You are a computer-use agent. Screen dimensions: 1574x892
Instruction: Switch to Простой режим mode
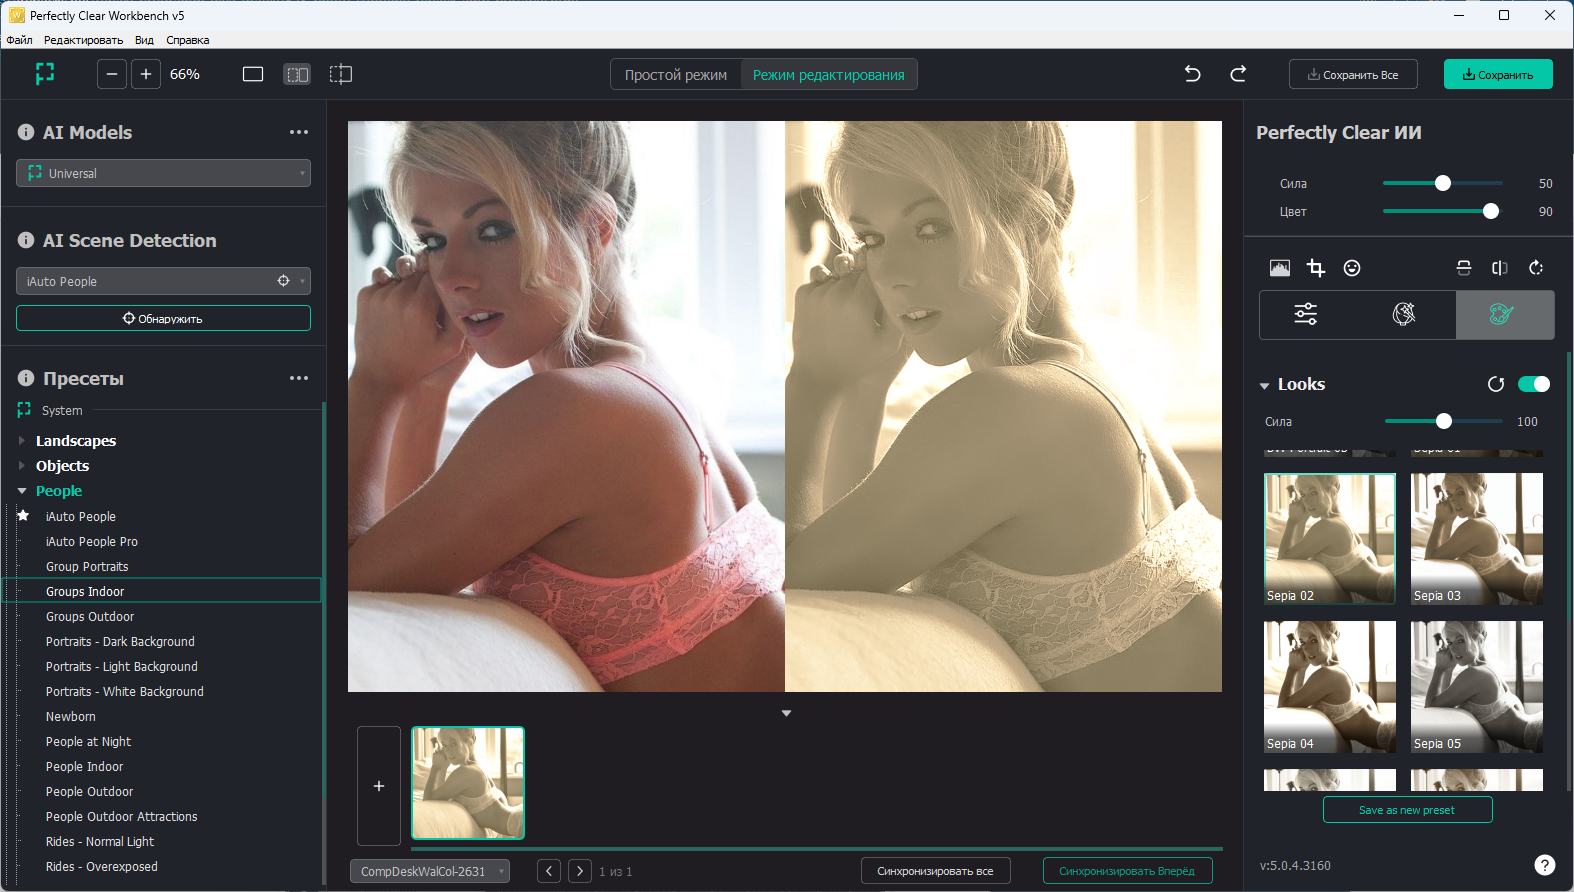[676, 75]
